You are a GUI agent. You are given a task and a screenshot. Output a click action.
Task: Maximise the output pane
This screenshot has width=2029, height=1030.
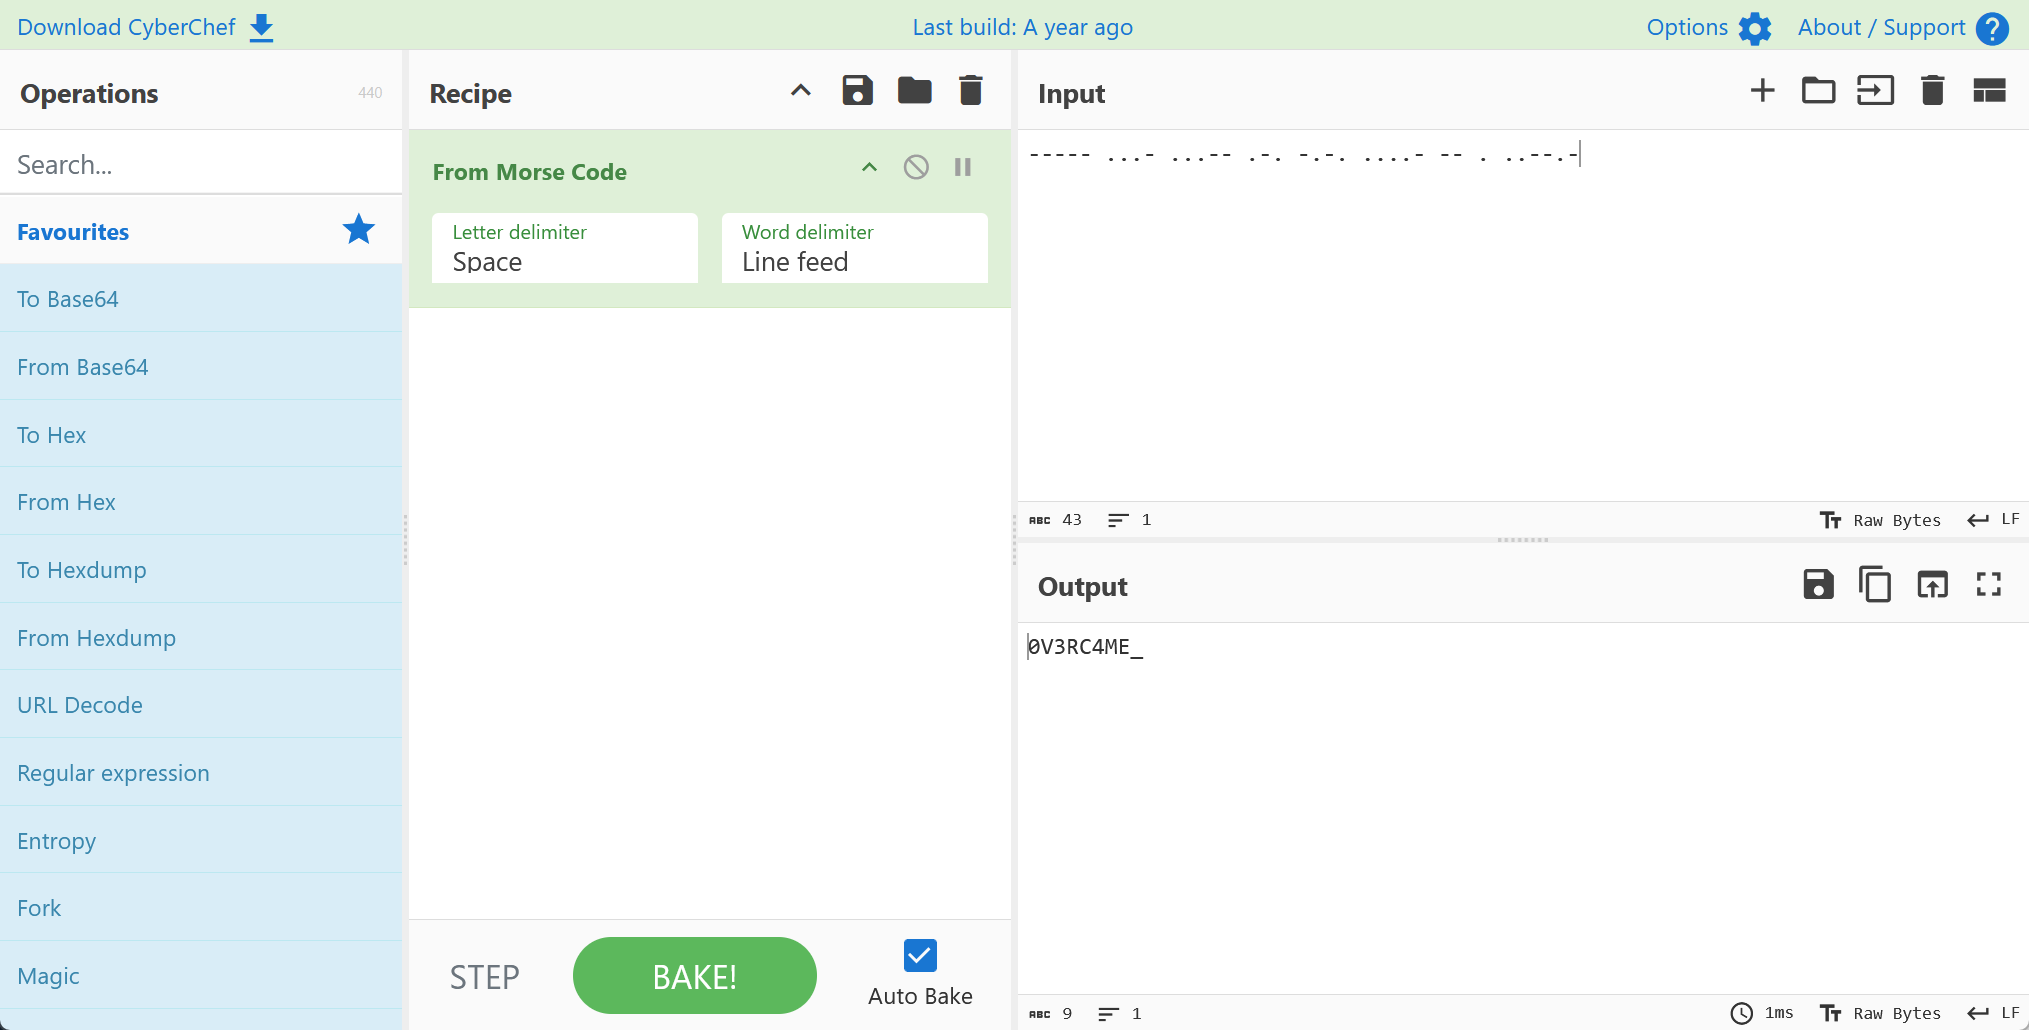click(x=1988, y=584)
